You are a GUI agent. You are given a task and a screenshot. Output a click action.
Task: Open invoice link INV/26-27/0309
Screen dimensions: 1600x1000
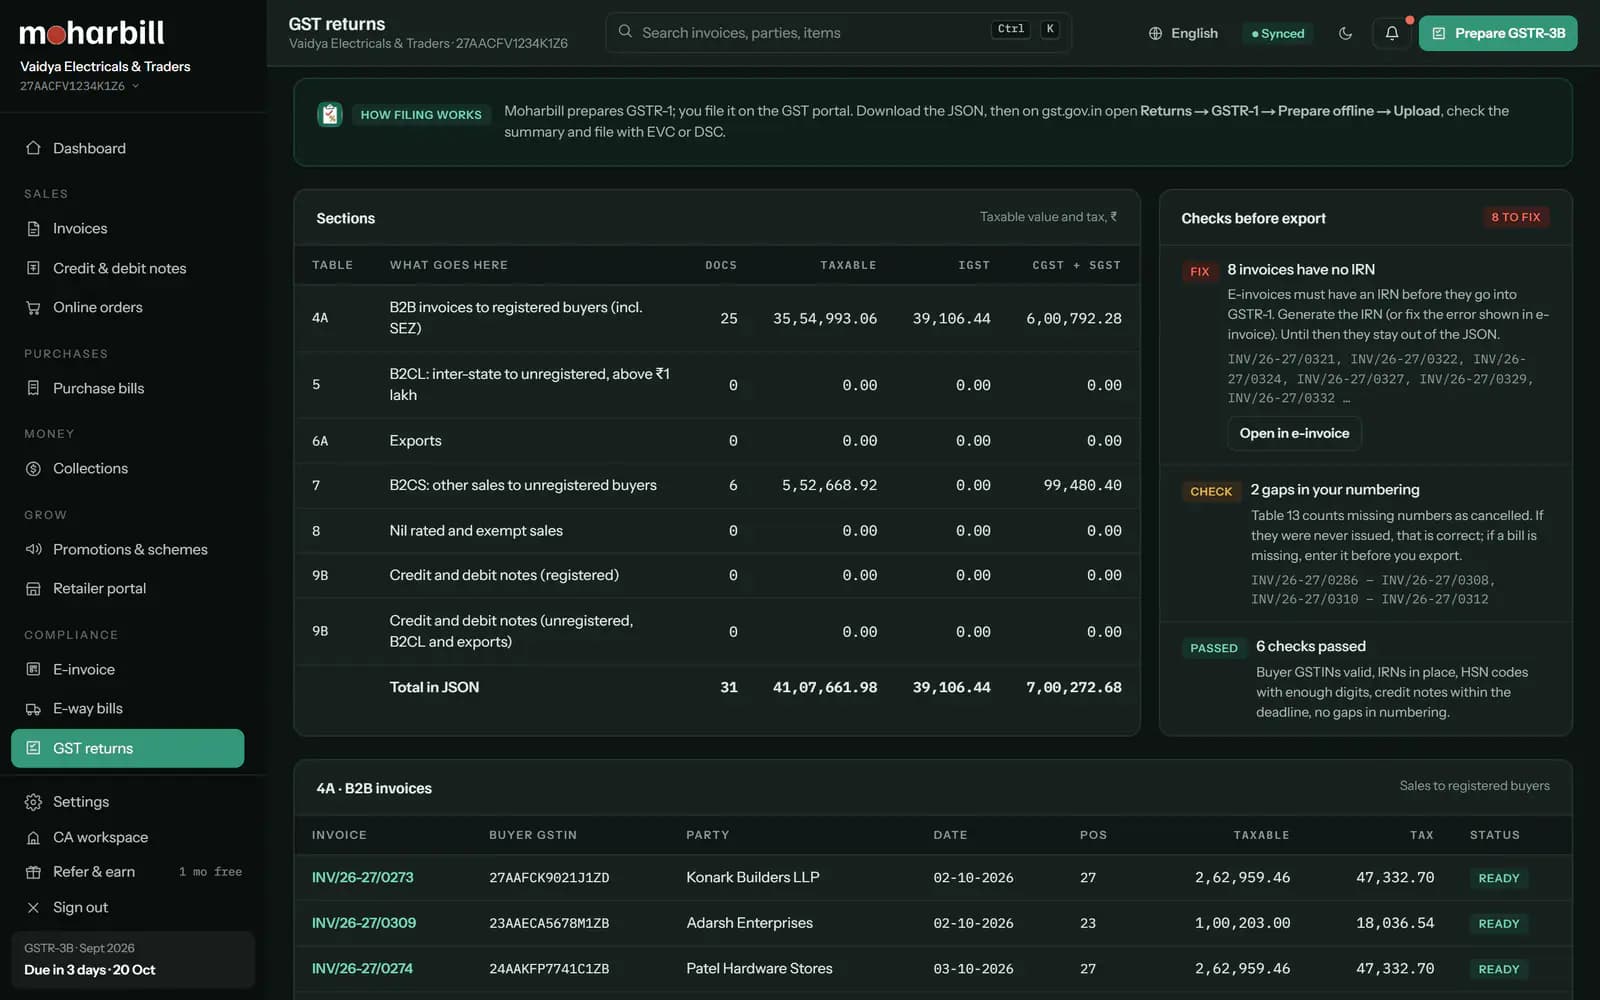tap(364, 923)
